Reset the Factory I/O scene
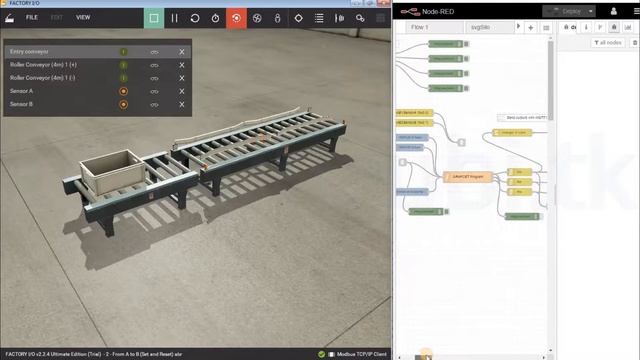The image size is (640, 360). coord(195,18)
